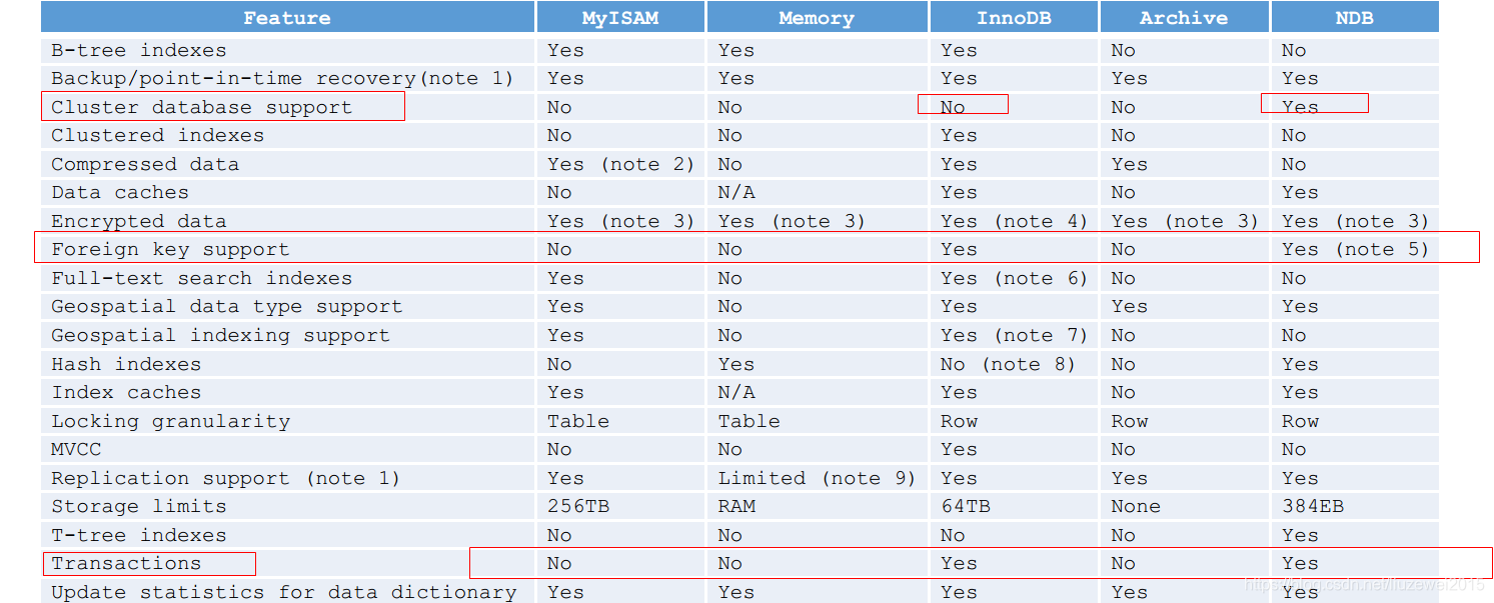Select 'Replication support (note 1)' label
The width and height of the screenshot is (1494, 603).
(226, 478)
